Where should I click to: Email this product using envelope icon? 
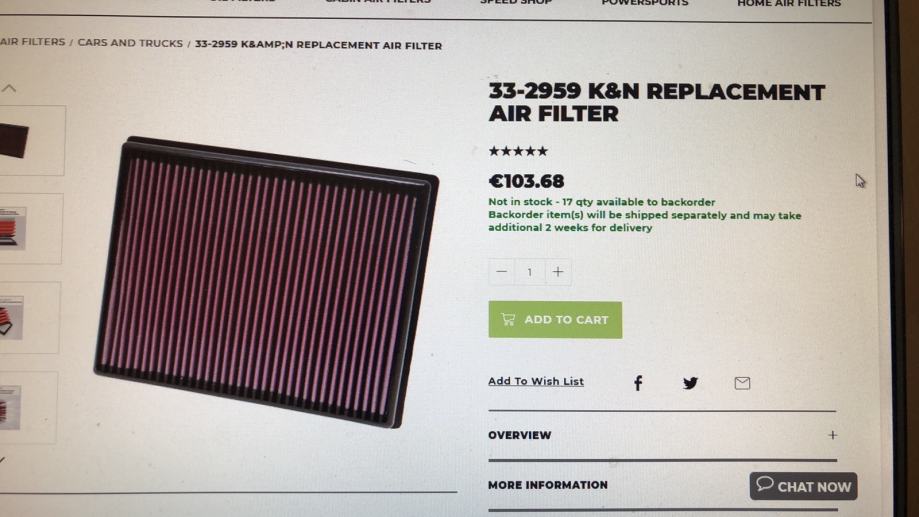[742, 383]
